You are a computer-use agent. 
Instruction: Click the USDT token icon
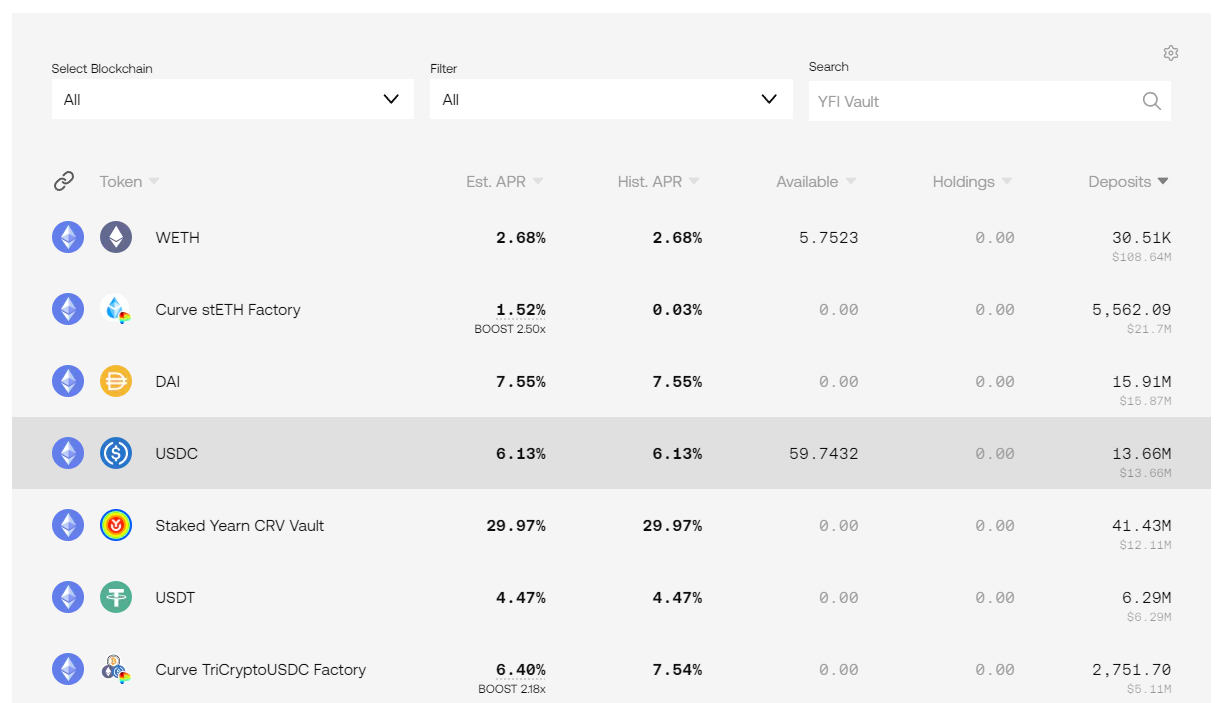coord(116,597)
